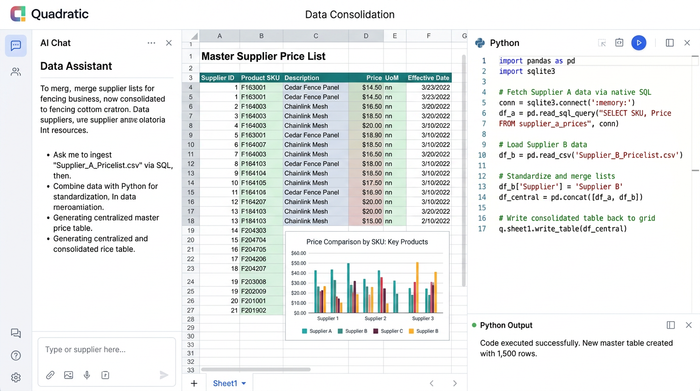700x391 pixels.
Task: Click the horizontal scrollbar of the sheet
Action: click(255, 370)
